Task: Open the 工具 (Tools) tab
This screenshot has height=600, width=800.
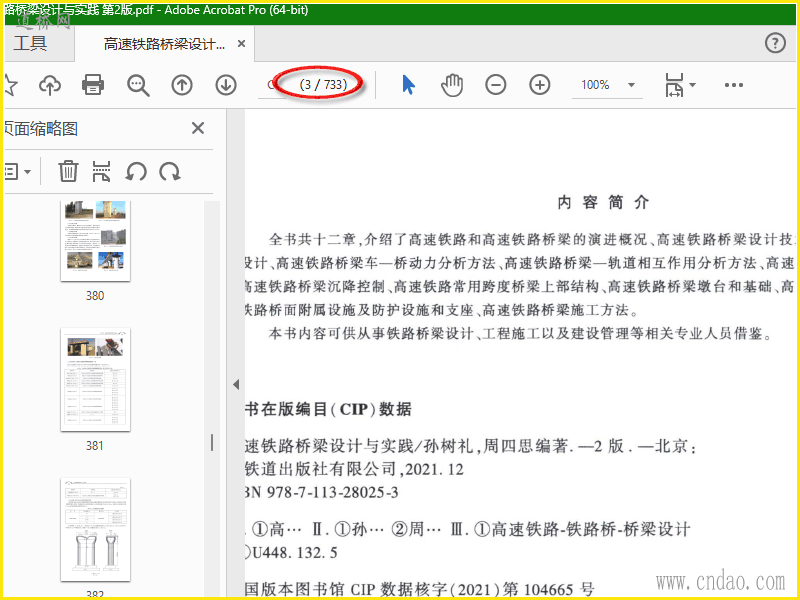Action: [x=31, y=43]
